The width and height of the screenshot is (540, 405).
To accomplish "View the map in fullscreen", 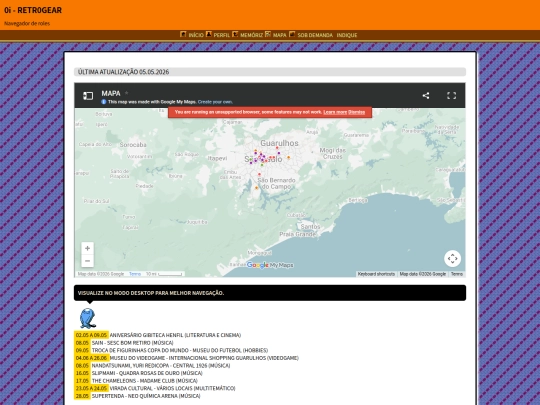I will point(451,95).
